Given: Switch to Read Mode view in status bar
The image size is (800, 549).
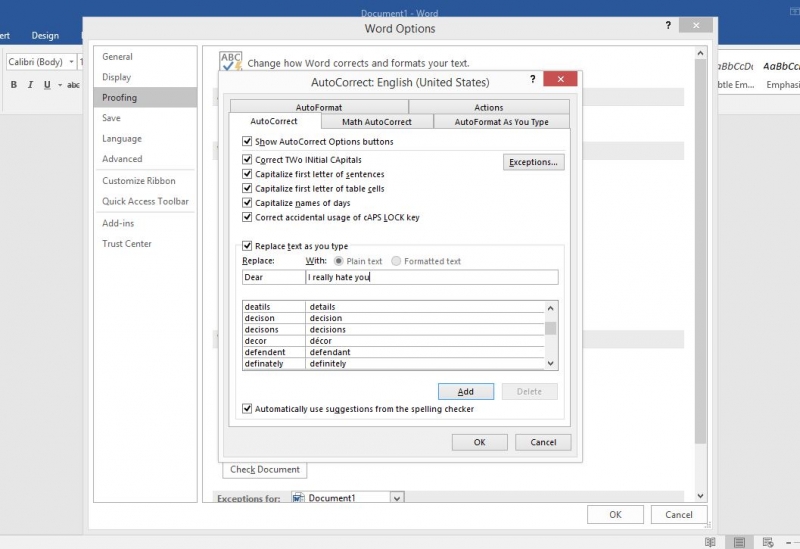Looking at the screenshot, I should tap(710, 541).
